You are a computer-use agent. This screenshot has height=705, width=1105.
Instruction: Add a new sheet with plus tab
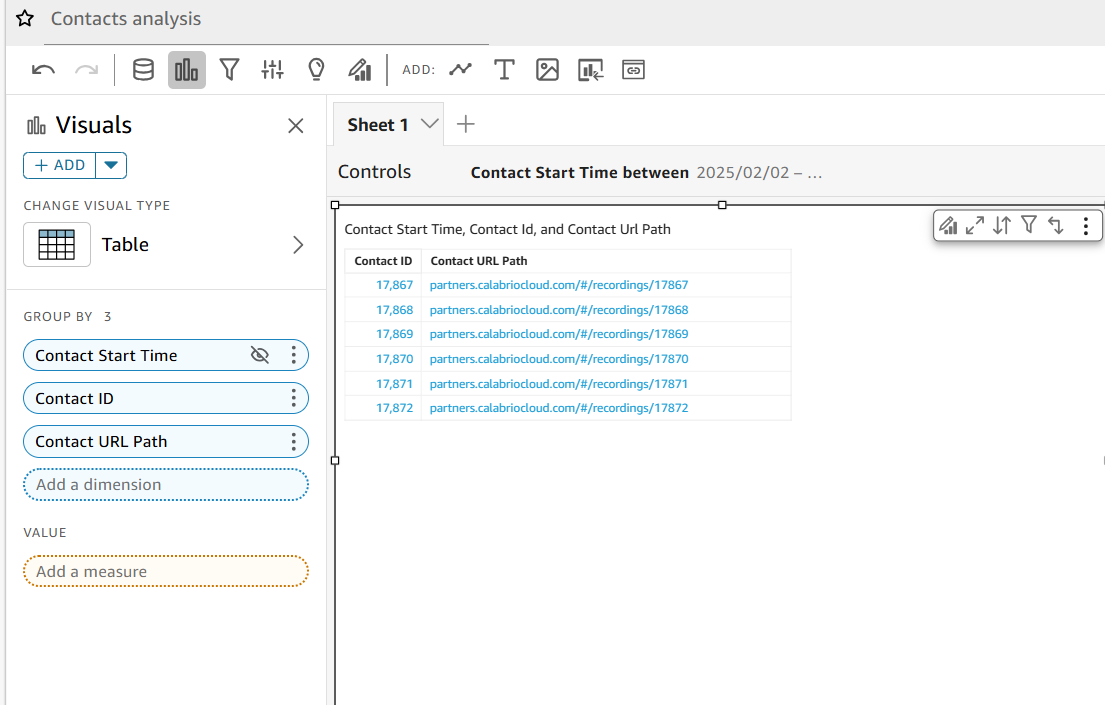pyautogui.click(x=465, y=124)
